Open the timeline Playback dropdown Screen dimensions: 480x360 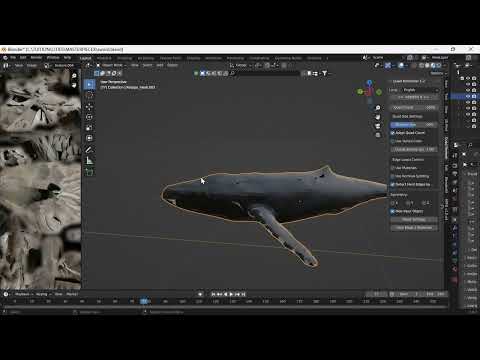(x=23, y=294)
